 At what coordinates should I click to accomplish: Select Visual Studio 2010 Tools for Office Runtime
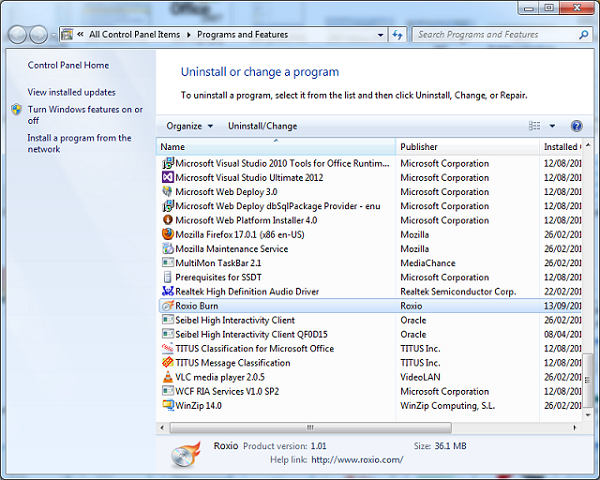click(282, 163)
